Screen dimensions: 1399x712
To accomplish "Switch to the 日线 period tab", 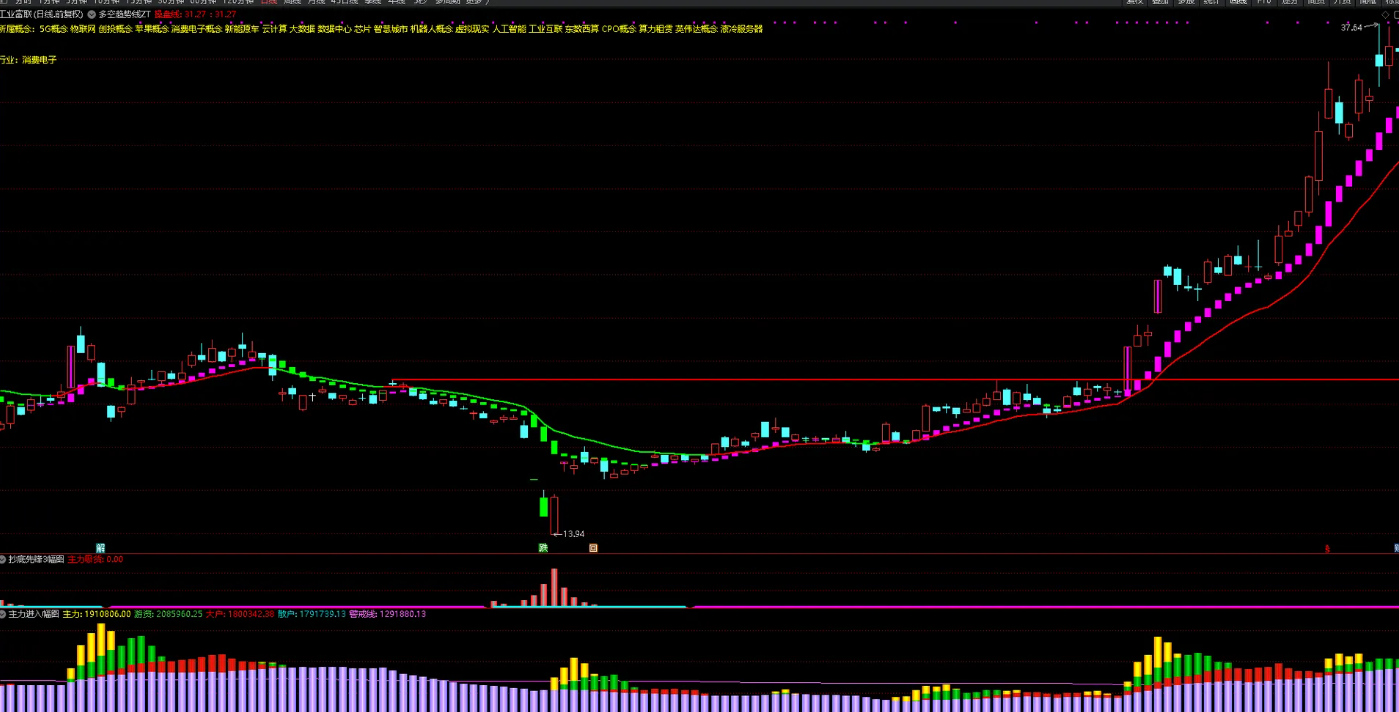I will click(268, 2).
